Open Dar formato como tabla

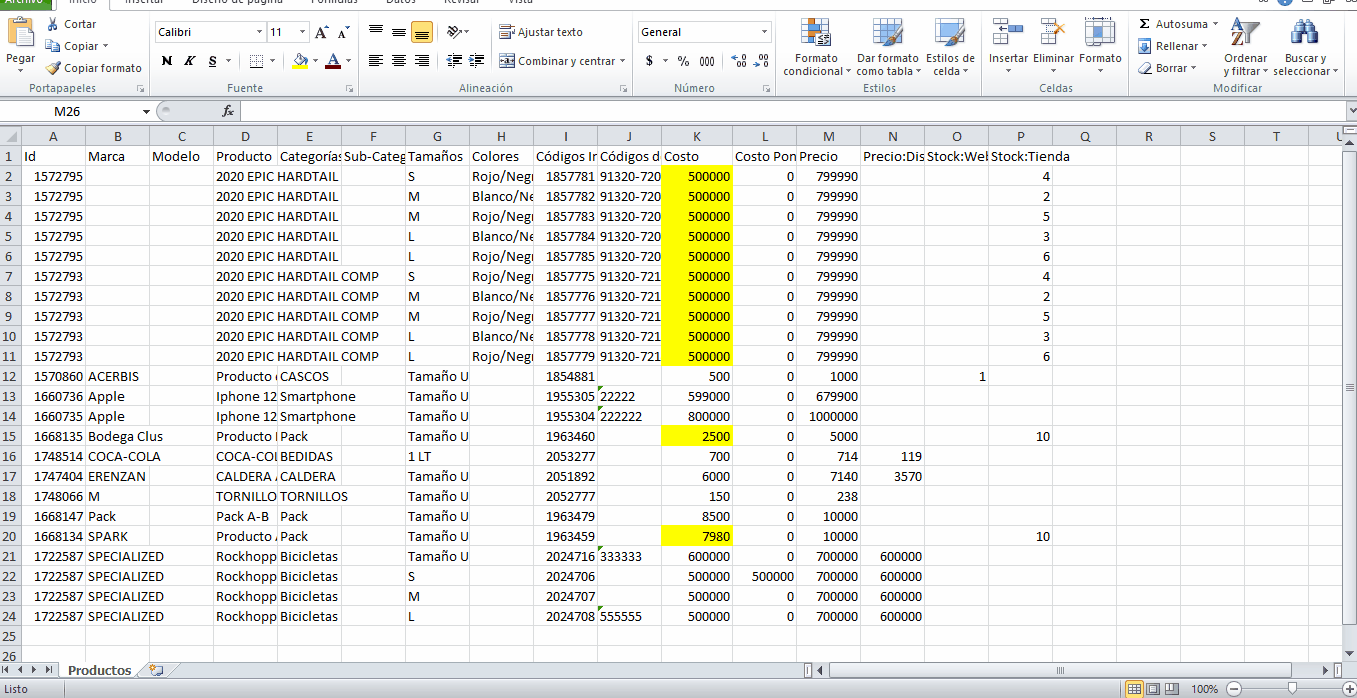(887, 48)
